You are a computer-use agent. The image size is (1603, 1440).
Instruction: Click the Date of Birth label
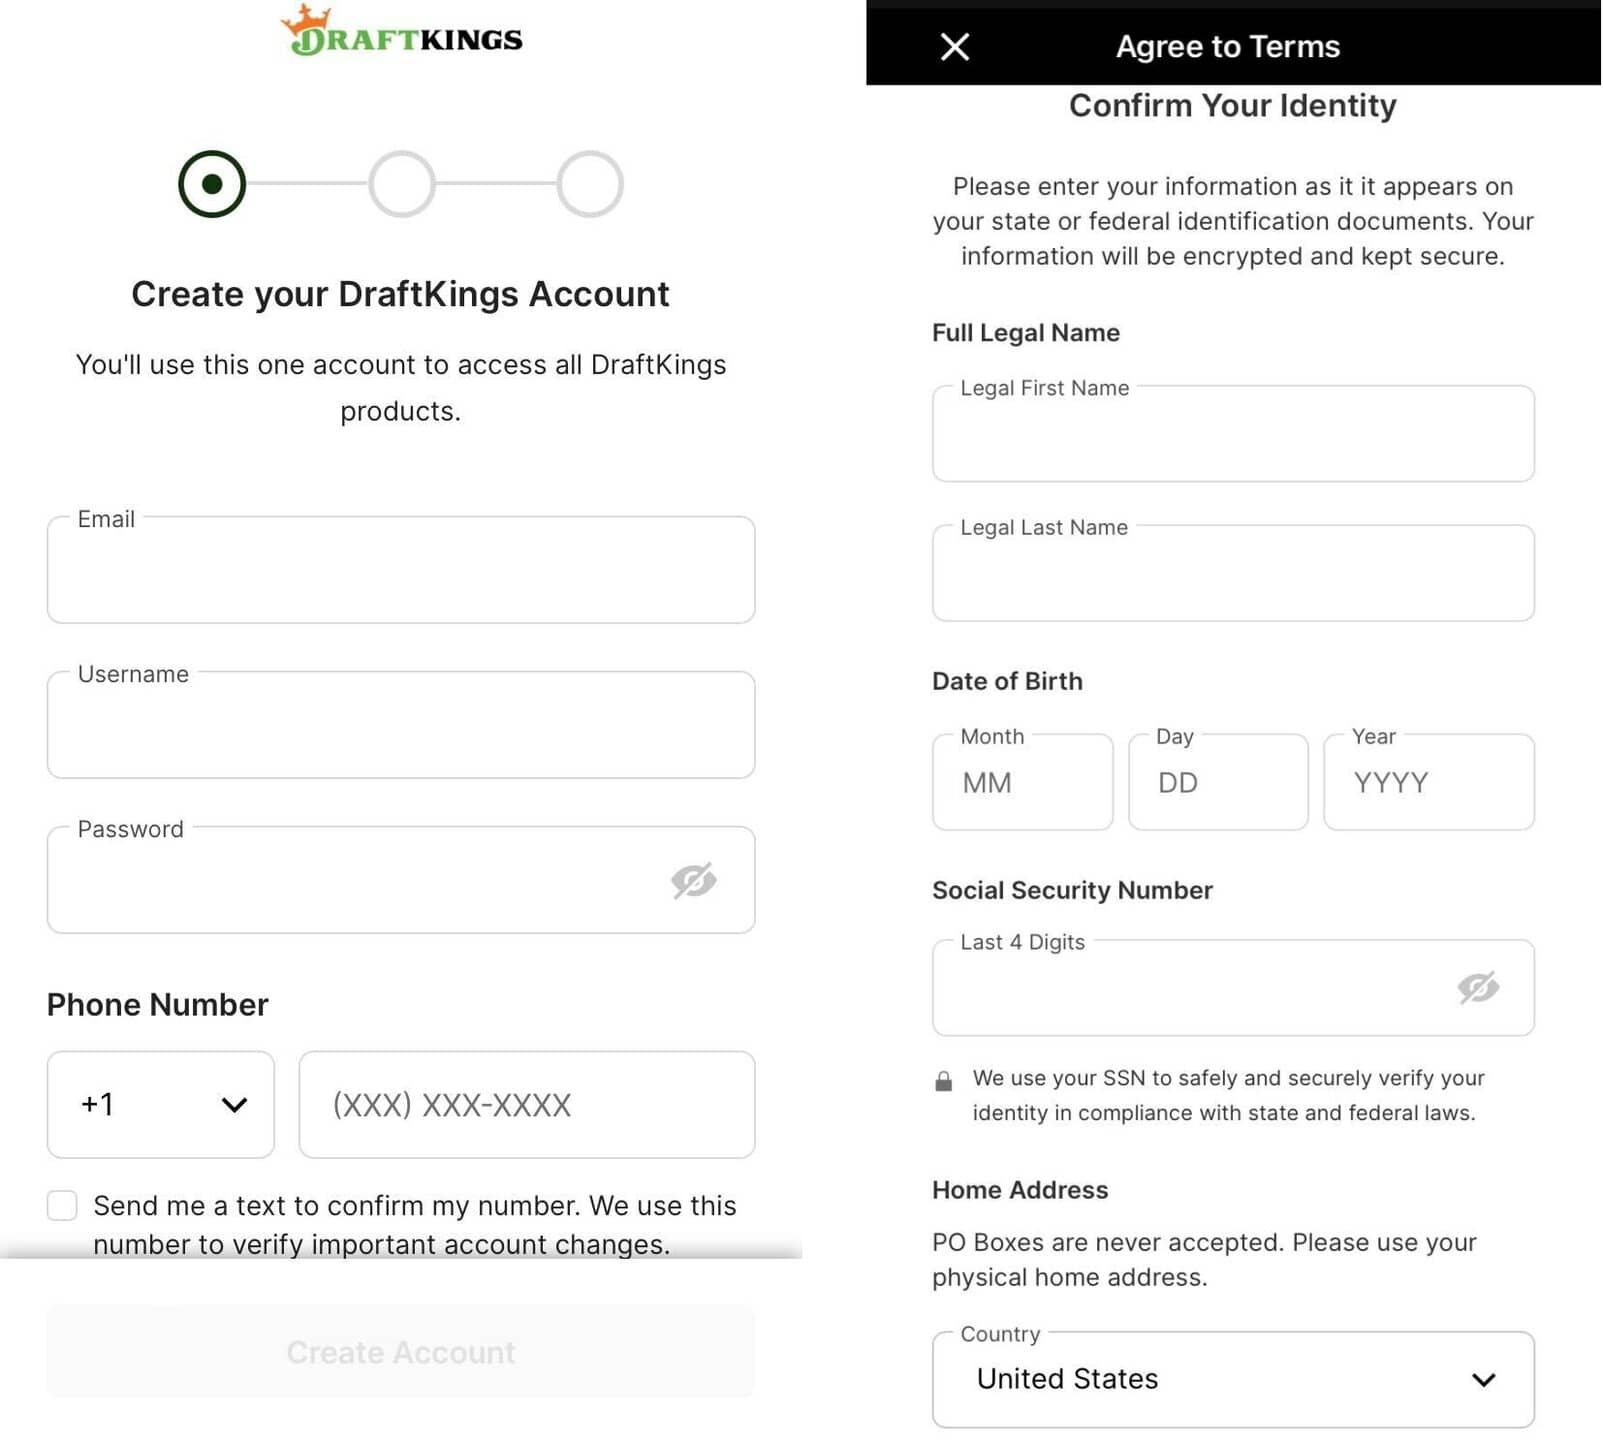pos(1007,681)
